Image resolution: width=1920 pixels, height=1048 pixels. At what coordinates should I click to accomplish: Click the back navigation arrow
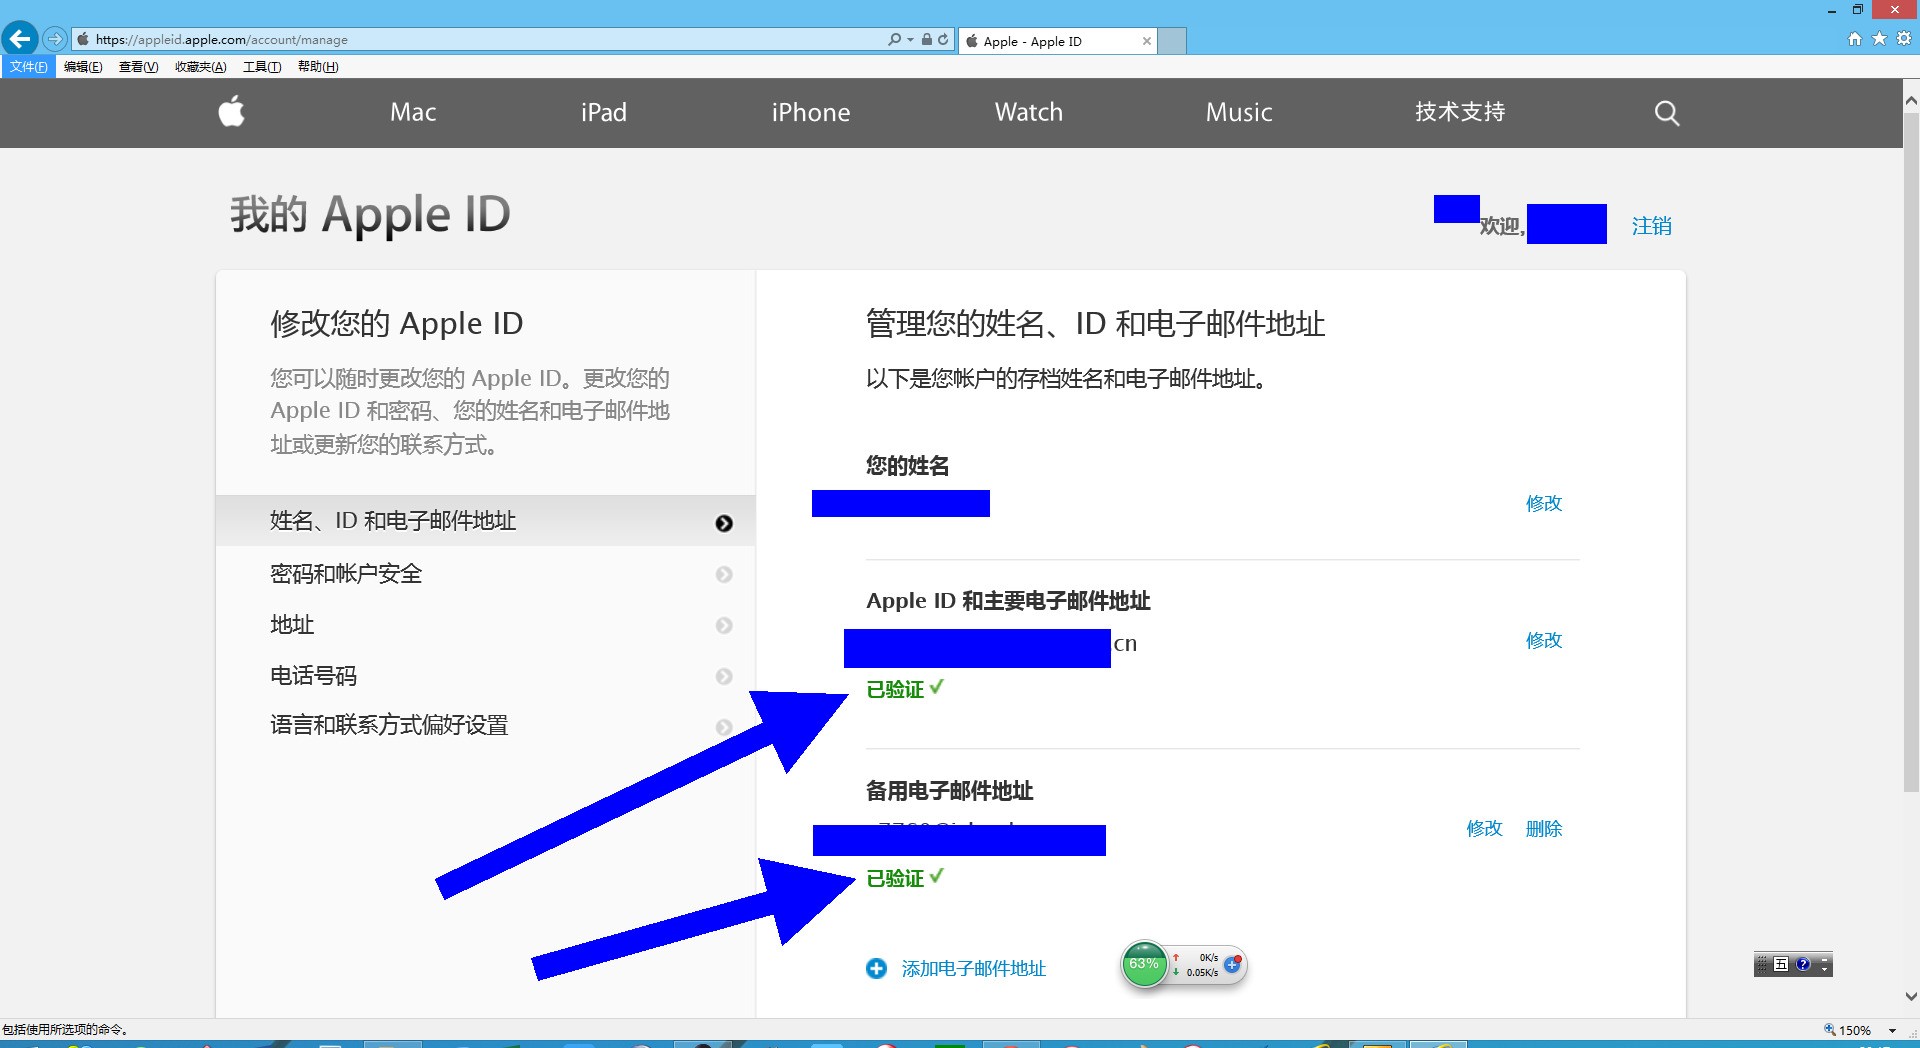point(19,38)
